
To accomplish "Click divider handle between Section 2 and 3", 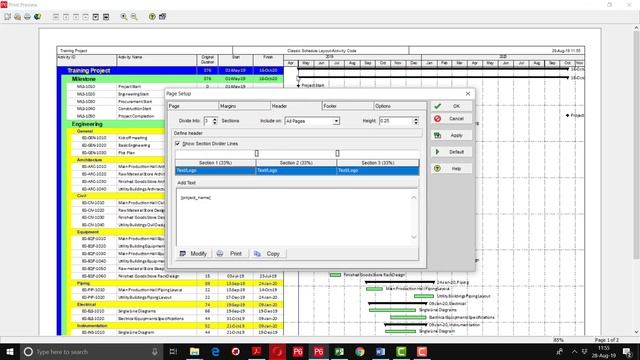I will pyautogui.click(x=337, y=153).
